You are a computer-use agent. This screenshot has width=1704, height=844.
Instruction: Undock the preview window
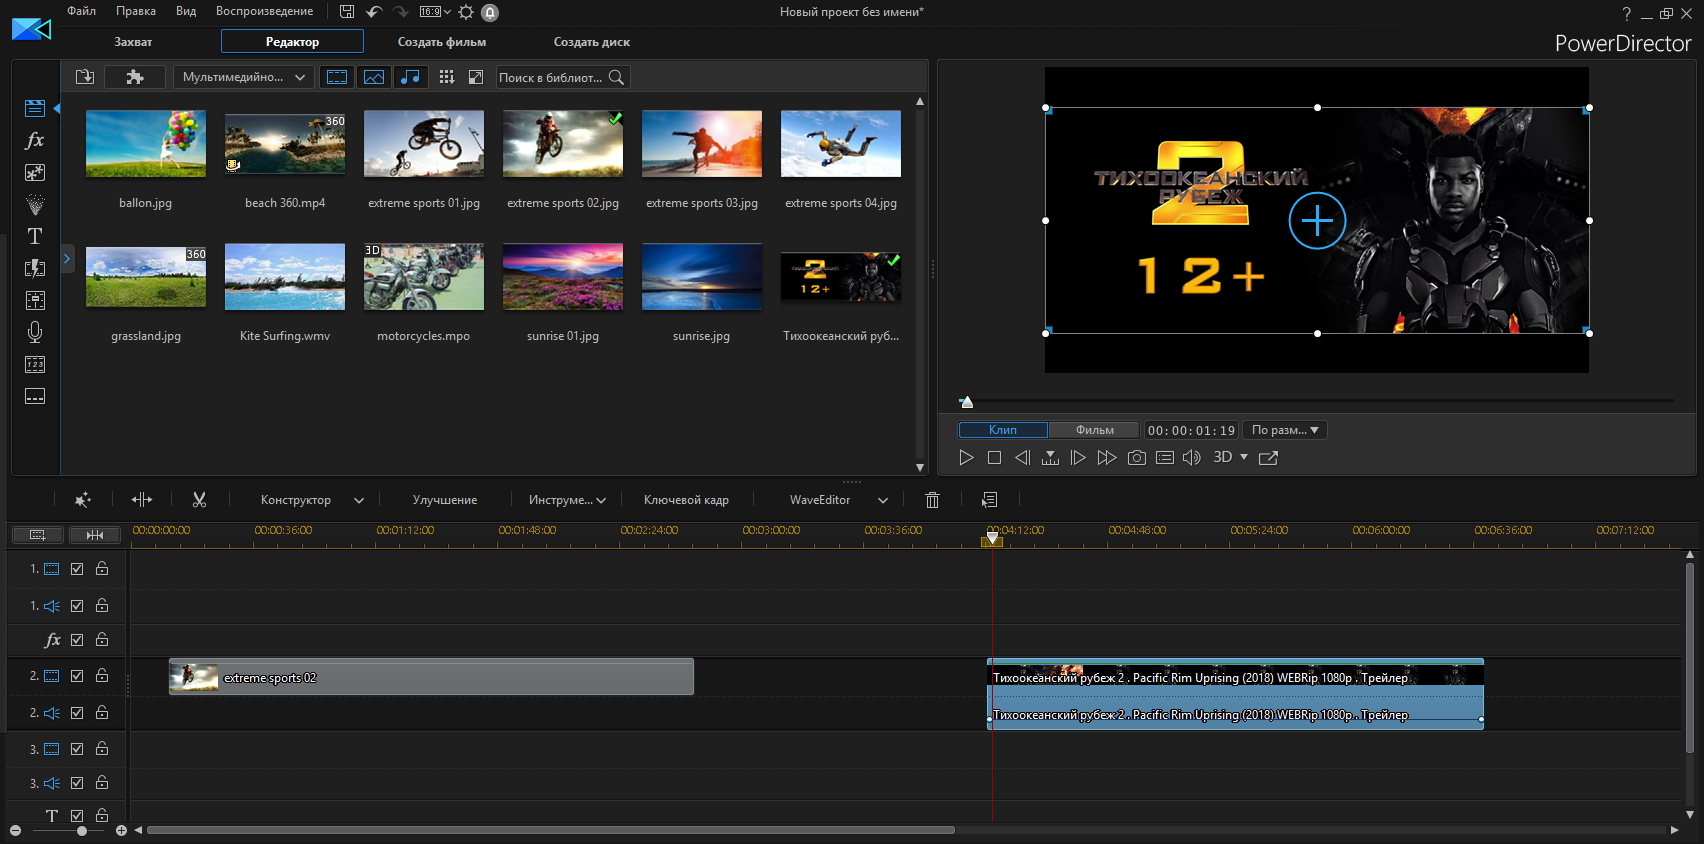coord(1268,458)
